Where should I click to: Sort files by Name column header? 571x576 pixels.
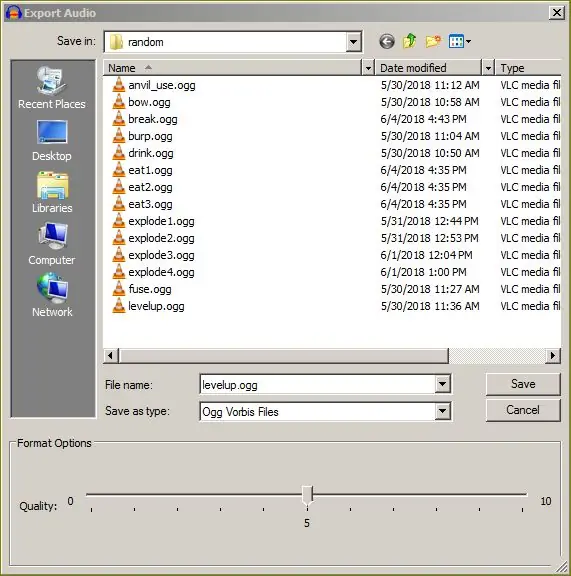233,68
